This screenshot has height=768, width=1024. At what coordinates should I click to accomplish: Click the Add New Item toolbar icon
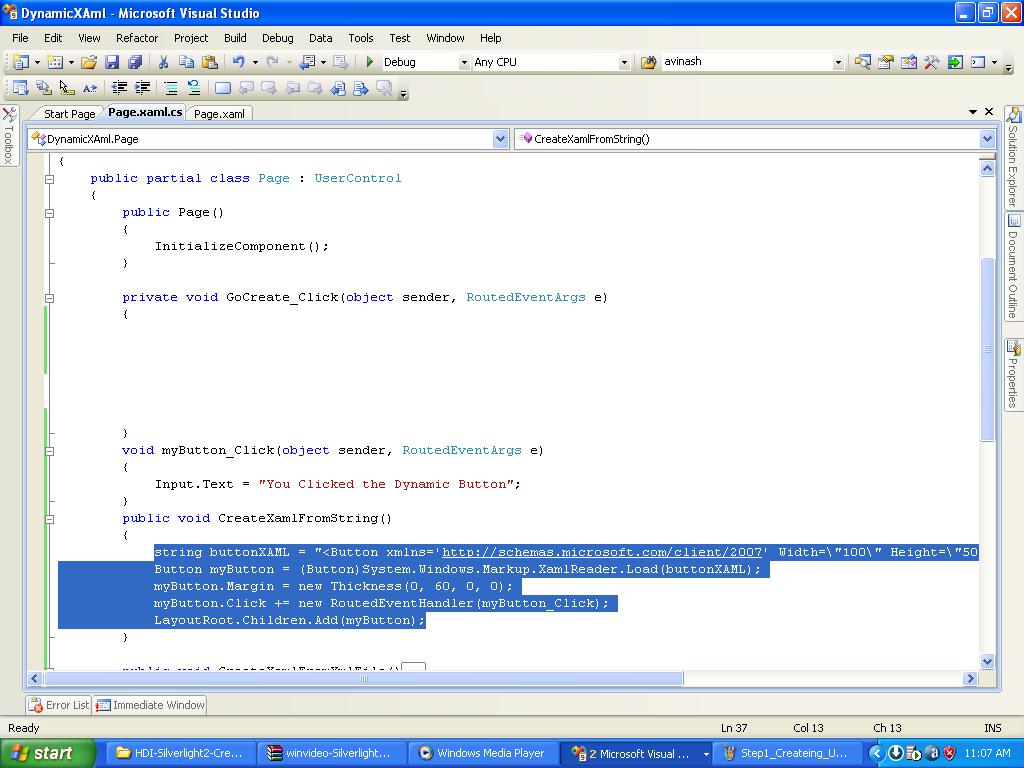[55, 62]
